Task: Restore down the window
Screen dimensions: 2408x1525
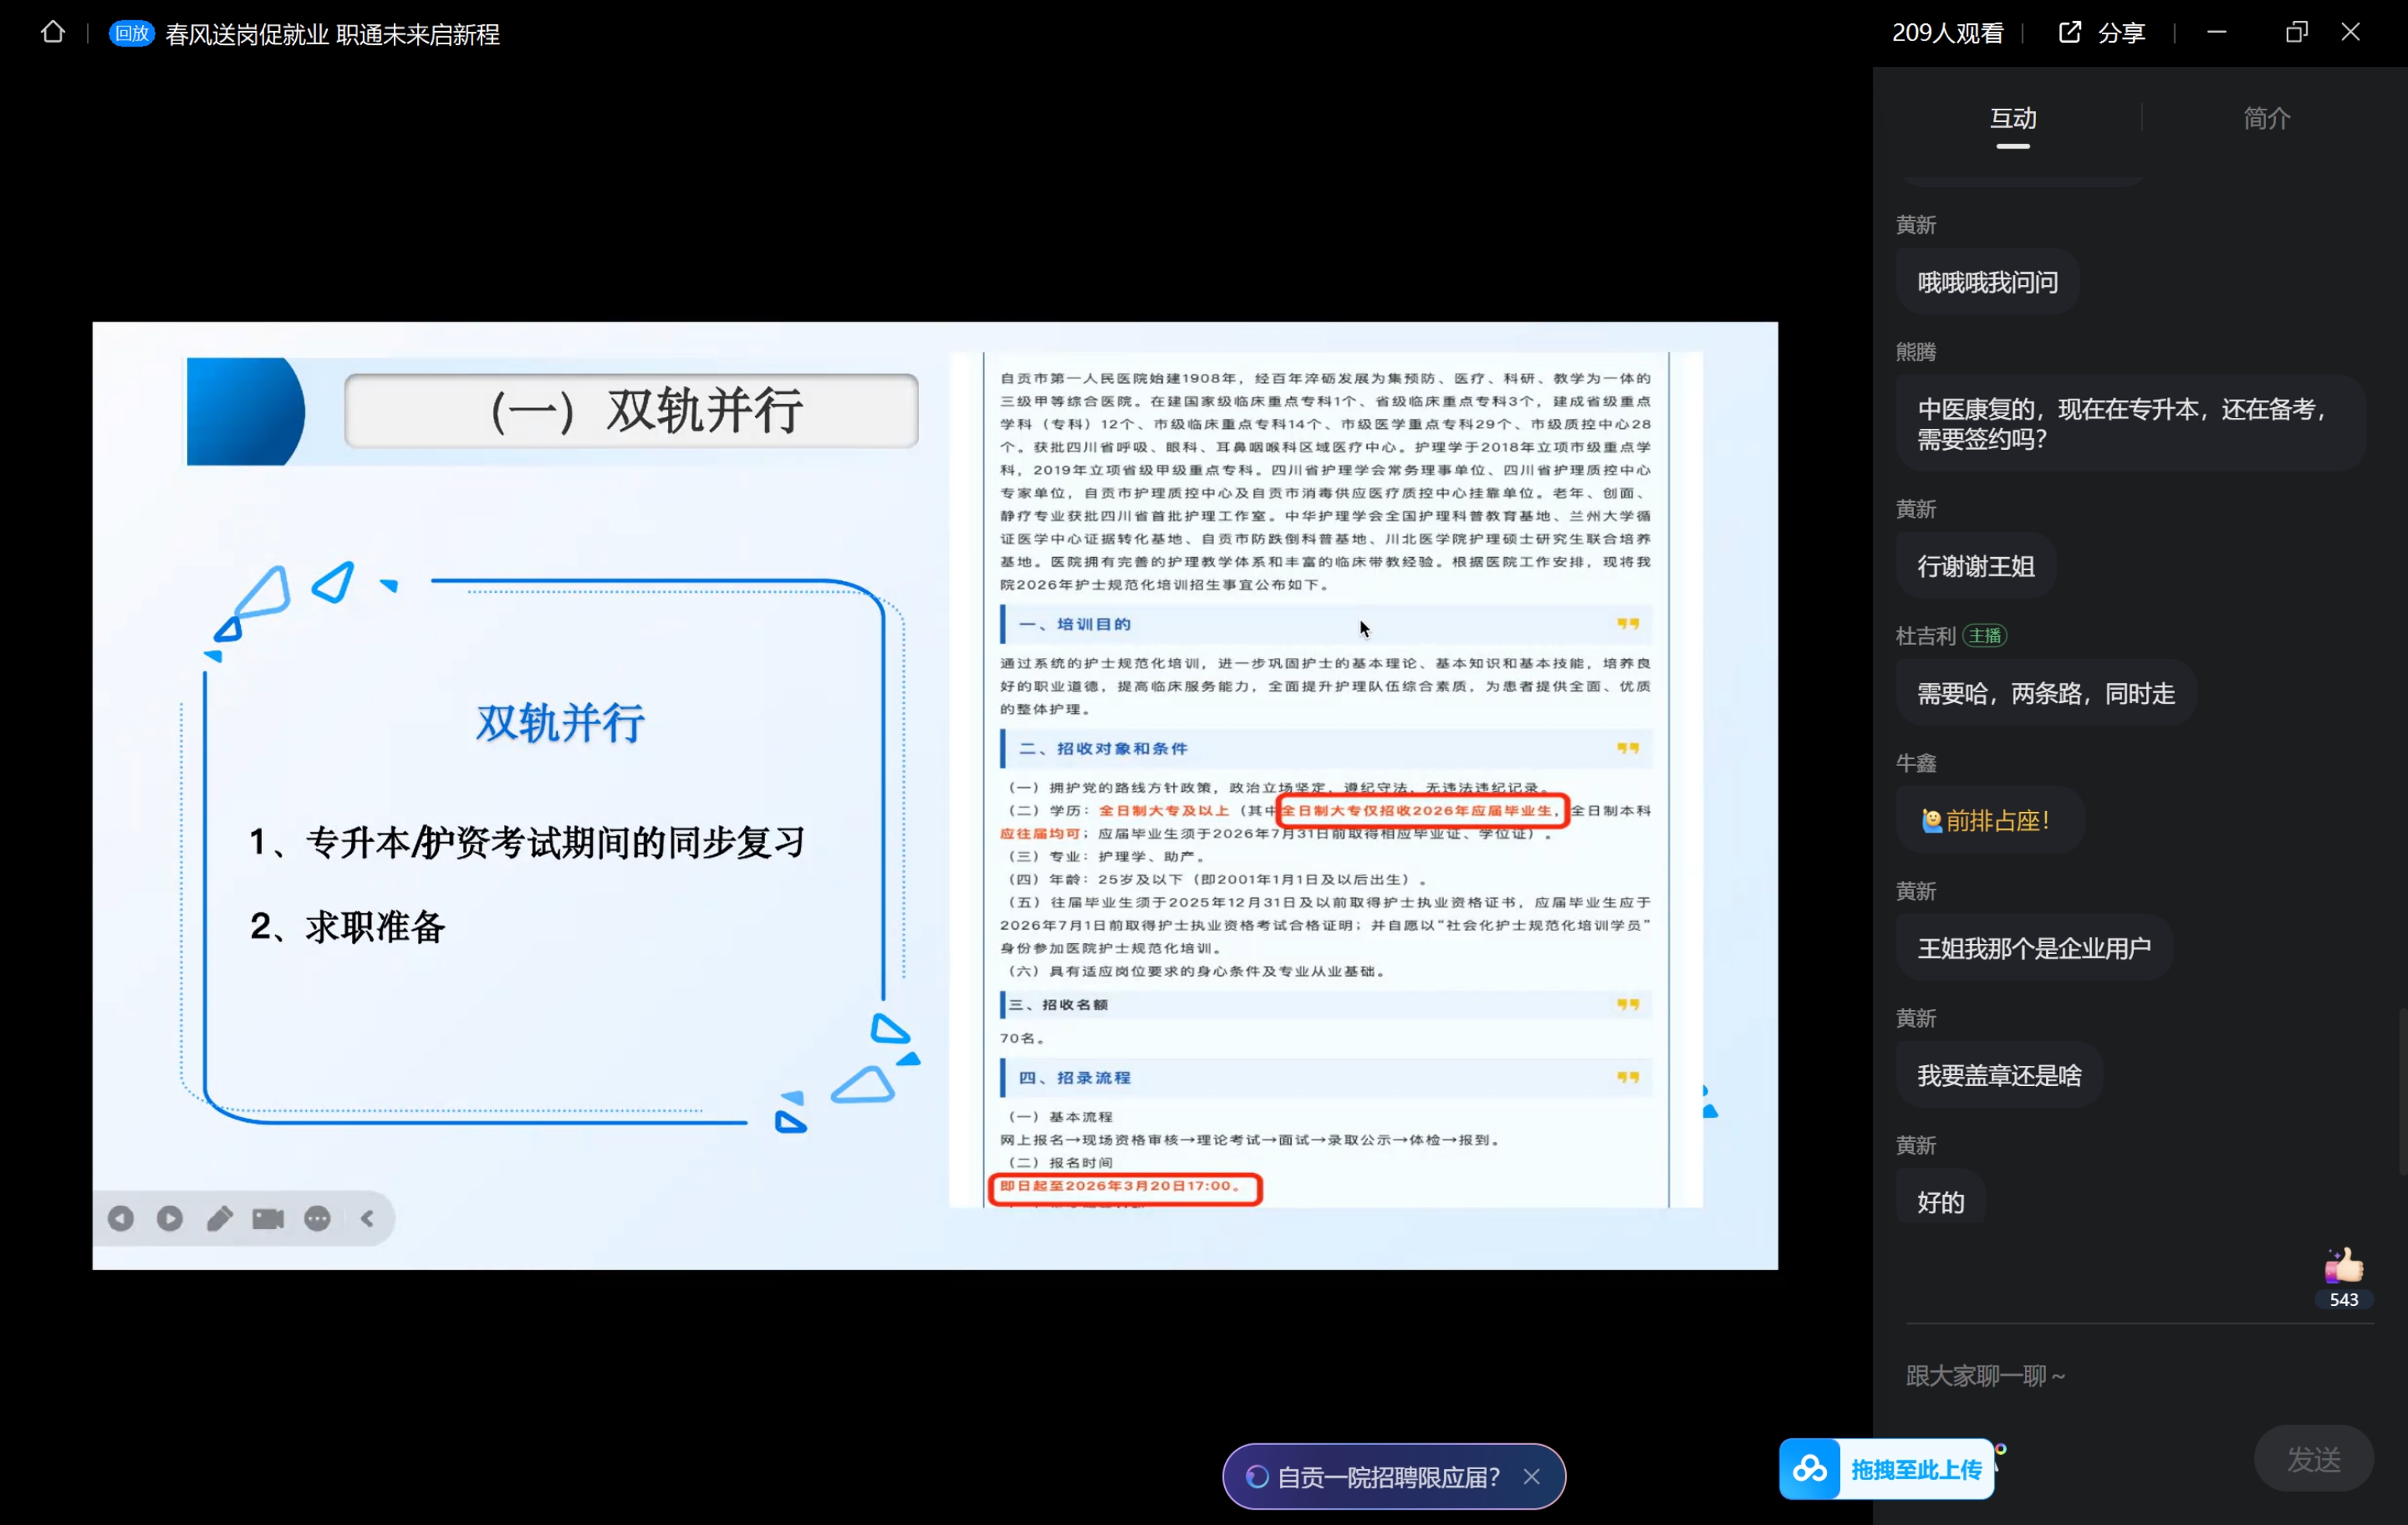Action: tap(2296, 33)
